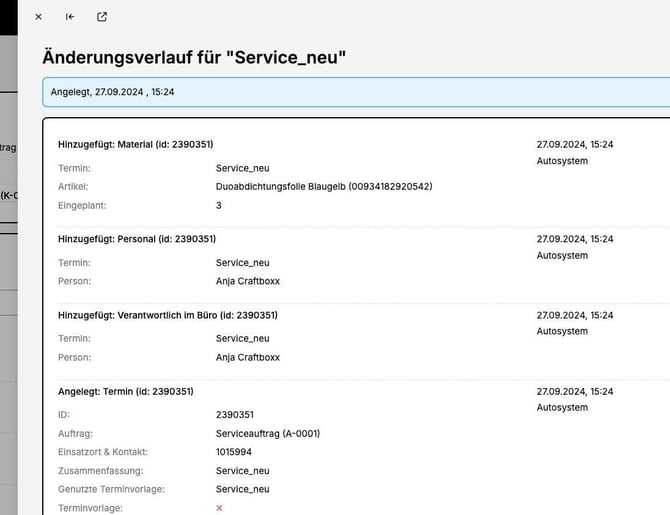Screen dimensions: 670x515
Task: Select the 'Hinzugefügt: Material' entry header
Action: (x=135, y=144)
